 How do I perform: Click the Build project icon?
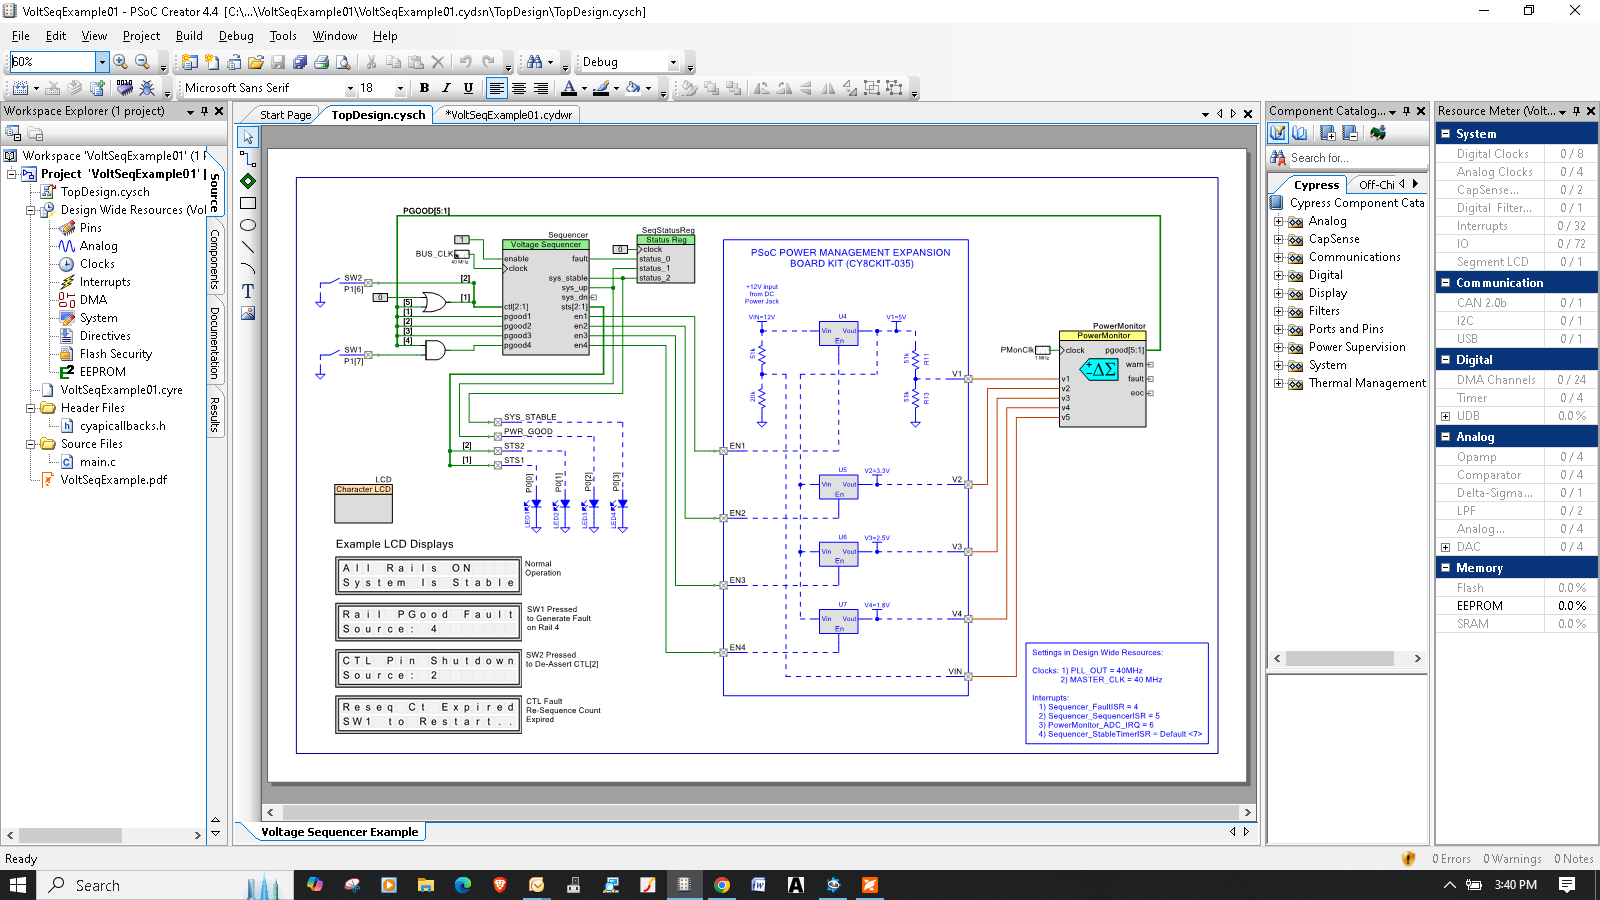point(20,88)
